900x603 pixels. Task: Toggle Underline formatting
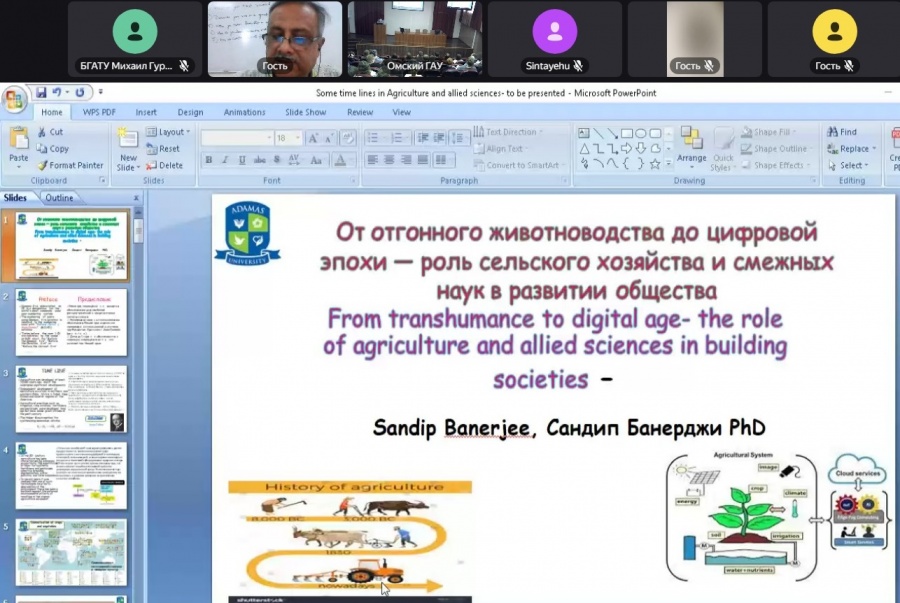241,160
